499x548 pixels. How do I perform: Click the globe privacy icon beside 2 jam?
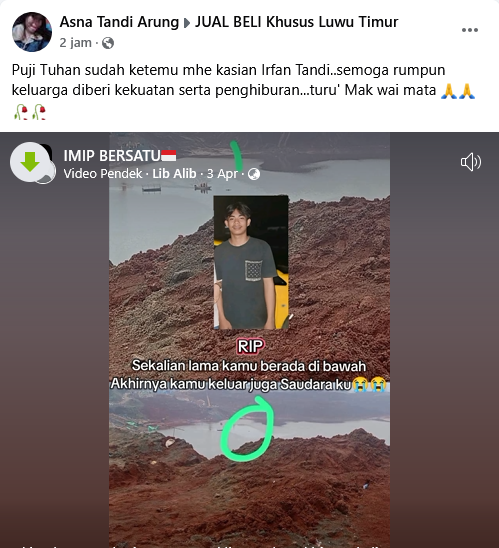108,43
